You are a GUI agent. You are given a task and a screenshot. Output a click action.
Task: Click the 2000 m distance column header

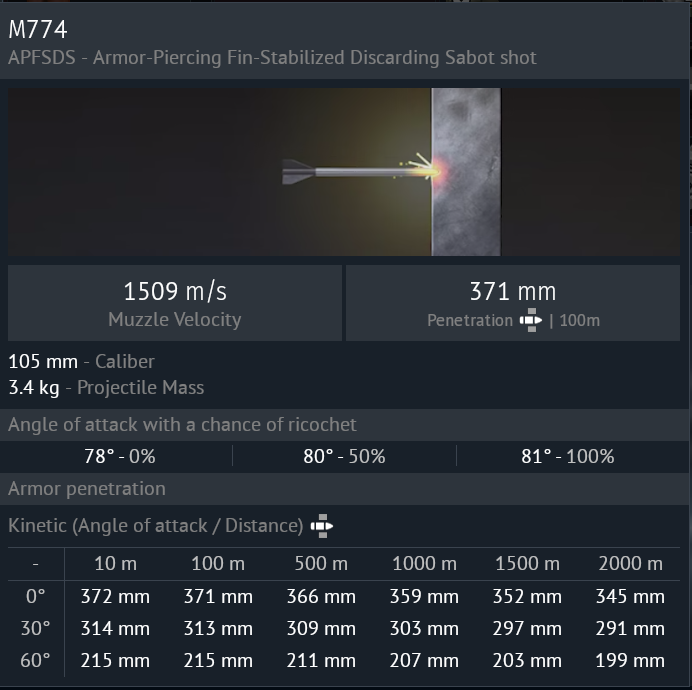(630, 564)
